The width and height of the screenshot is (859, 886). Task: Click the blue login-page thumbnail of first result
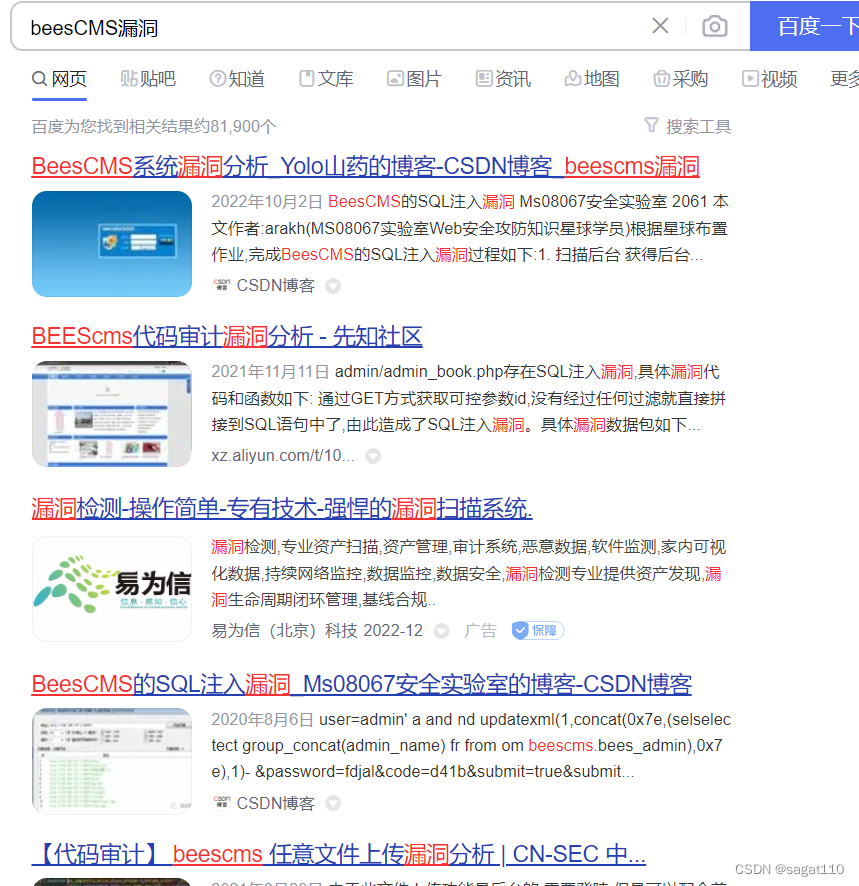[112, 244]
